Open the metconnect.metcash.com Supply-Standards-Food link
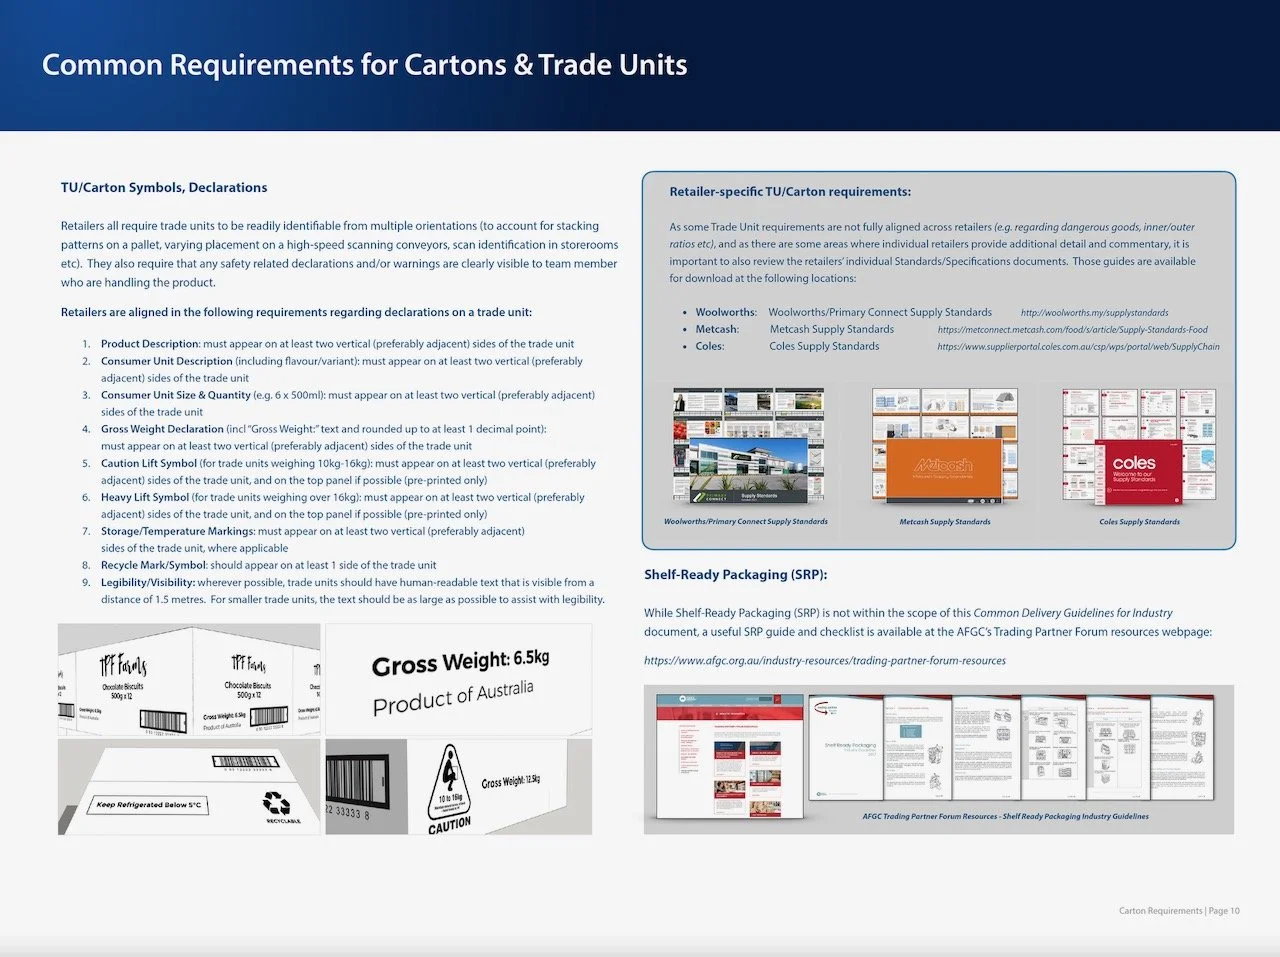 (1072, 330)
